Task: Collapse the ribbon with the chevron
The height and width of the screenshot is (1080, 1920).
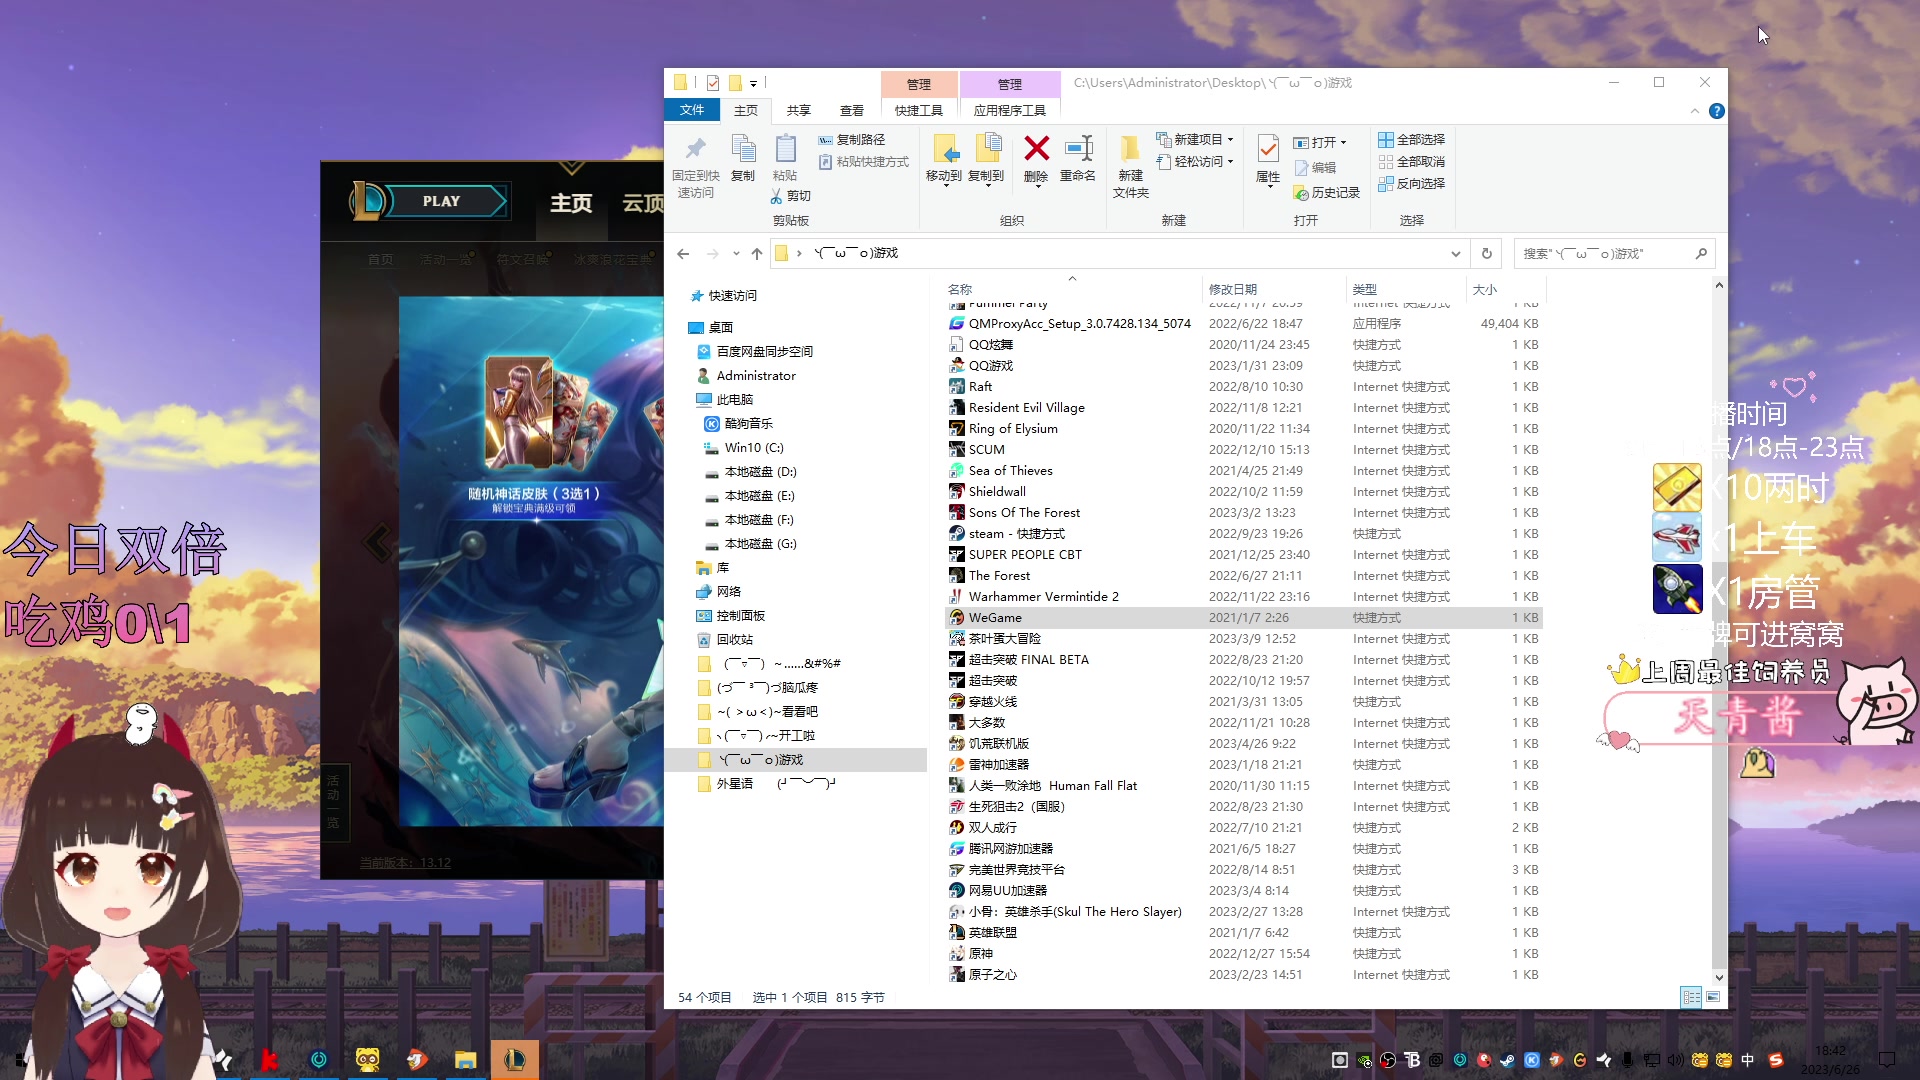Action: point(1695,111)
